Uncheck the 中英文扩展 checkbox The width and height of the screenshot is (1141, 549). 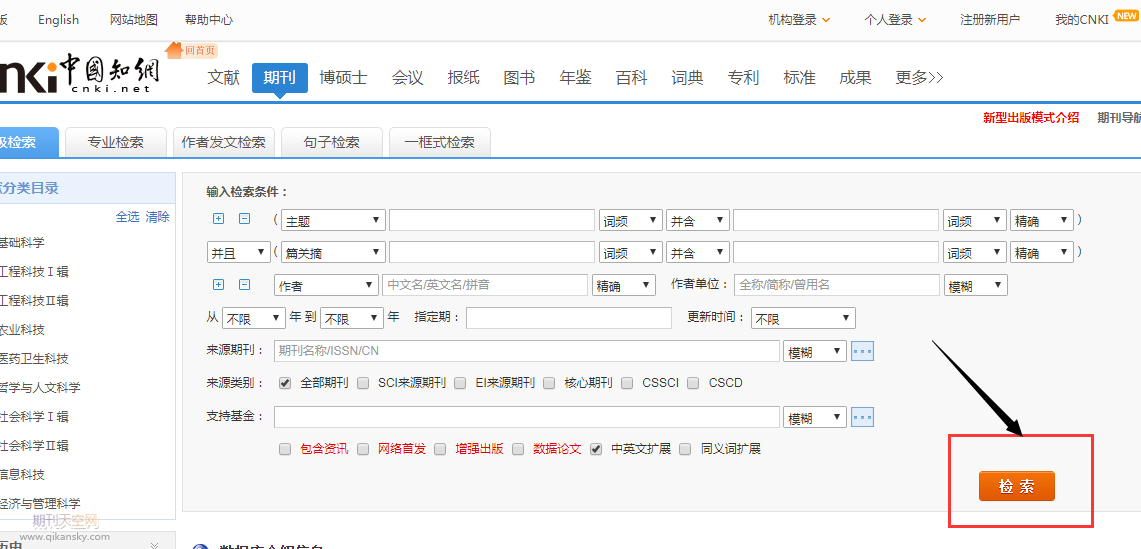(597, 449)
